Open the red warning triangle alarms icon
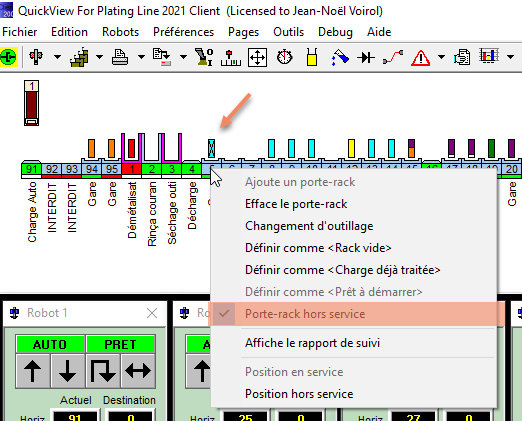522x421 pixels. tap(420, 58)
